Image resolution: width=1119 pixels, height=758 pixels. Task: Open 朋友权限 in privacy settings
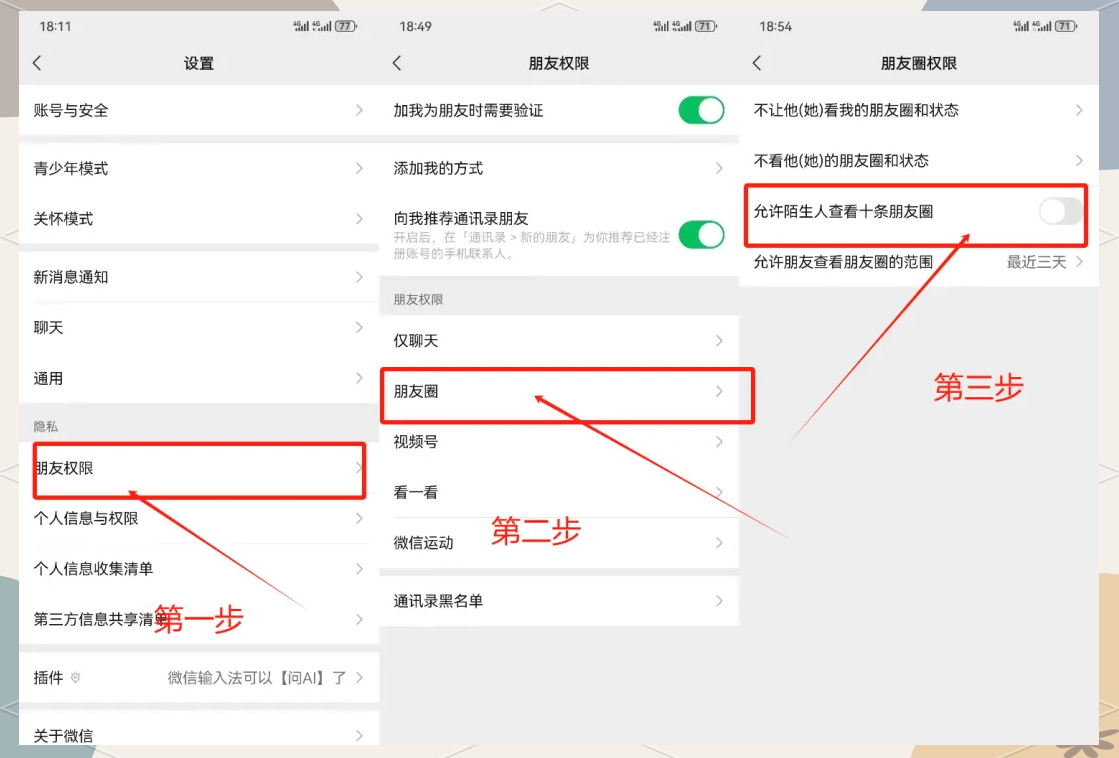point(198,468)
